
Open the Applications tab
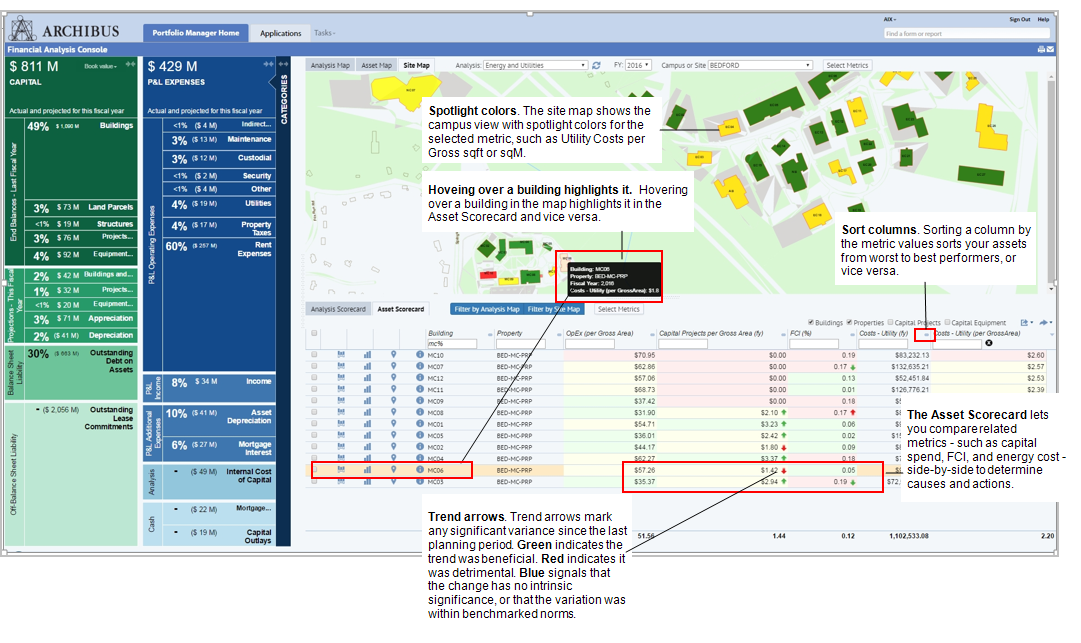281,33
